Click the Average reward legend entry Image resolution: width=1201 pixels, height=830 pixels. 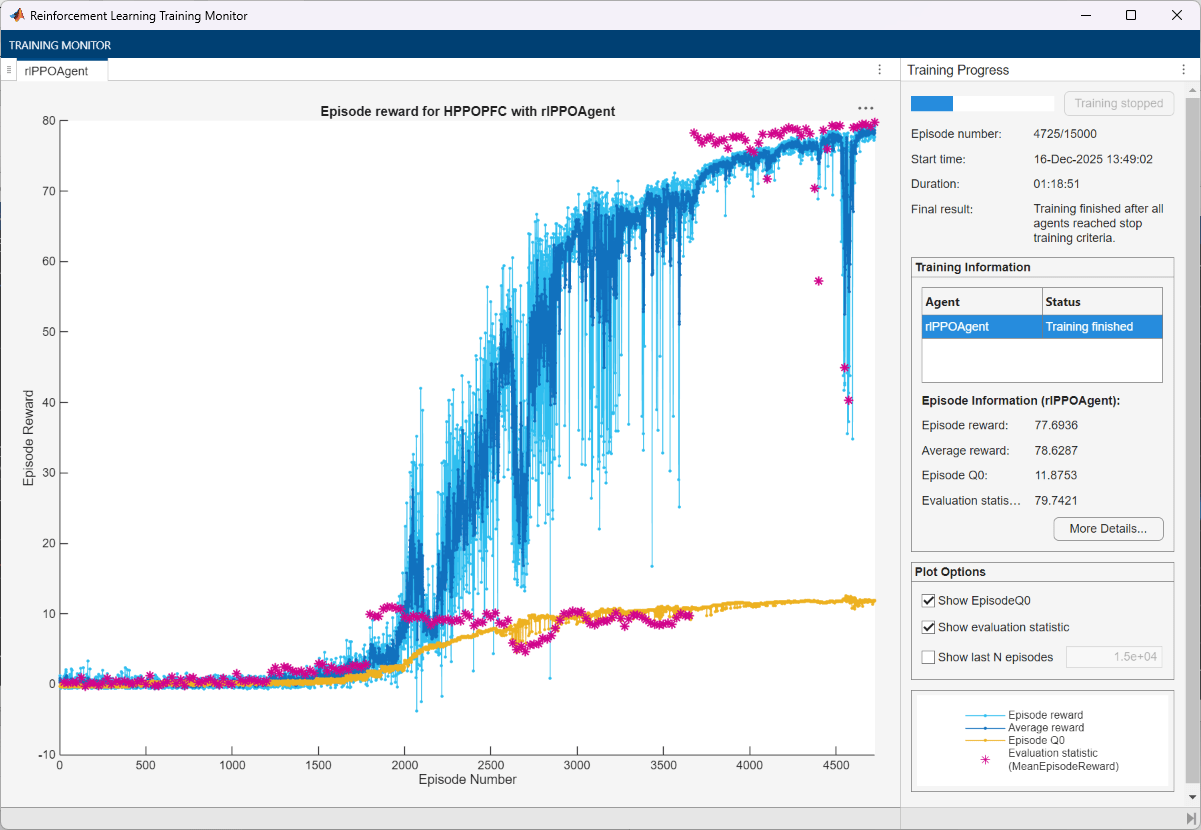point(1045,728)
